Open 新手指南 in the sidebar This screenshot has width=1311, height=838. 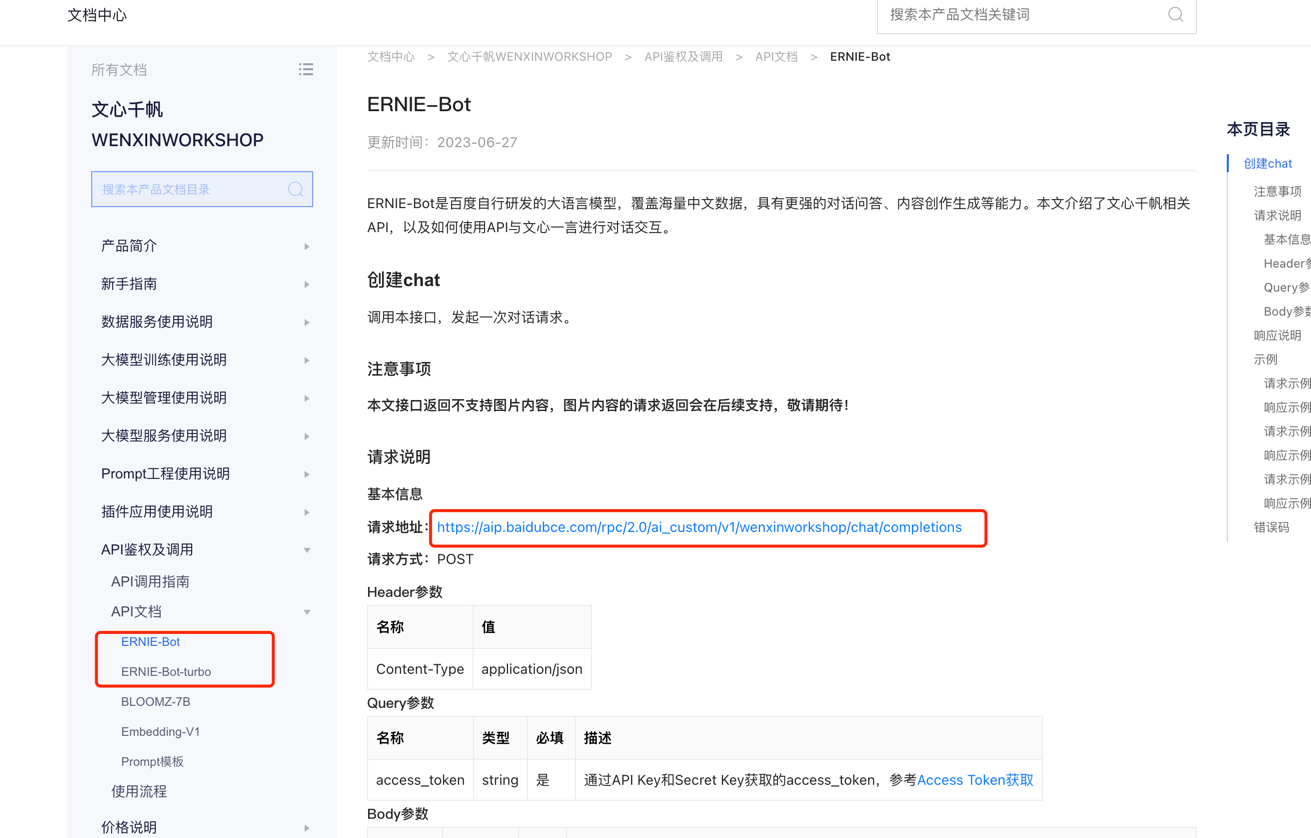coord(129,284)
